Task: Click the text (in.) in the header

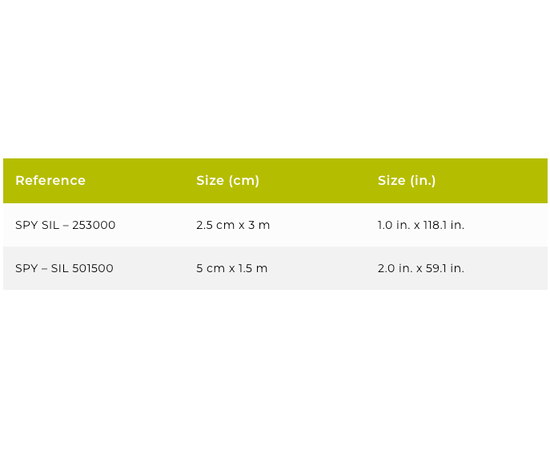Action: click(423, 181)
